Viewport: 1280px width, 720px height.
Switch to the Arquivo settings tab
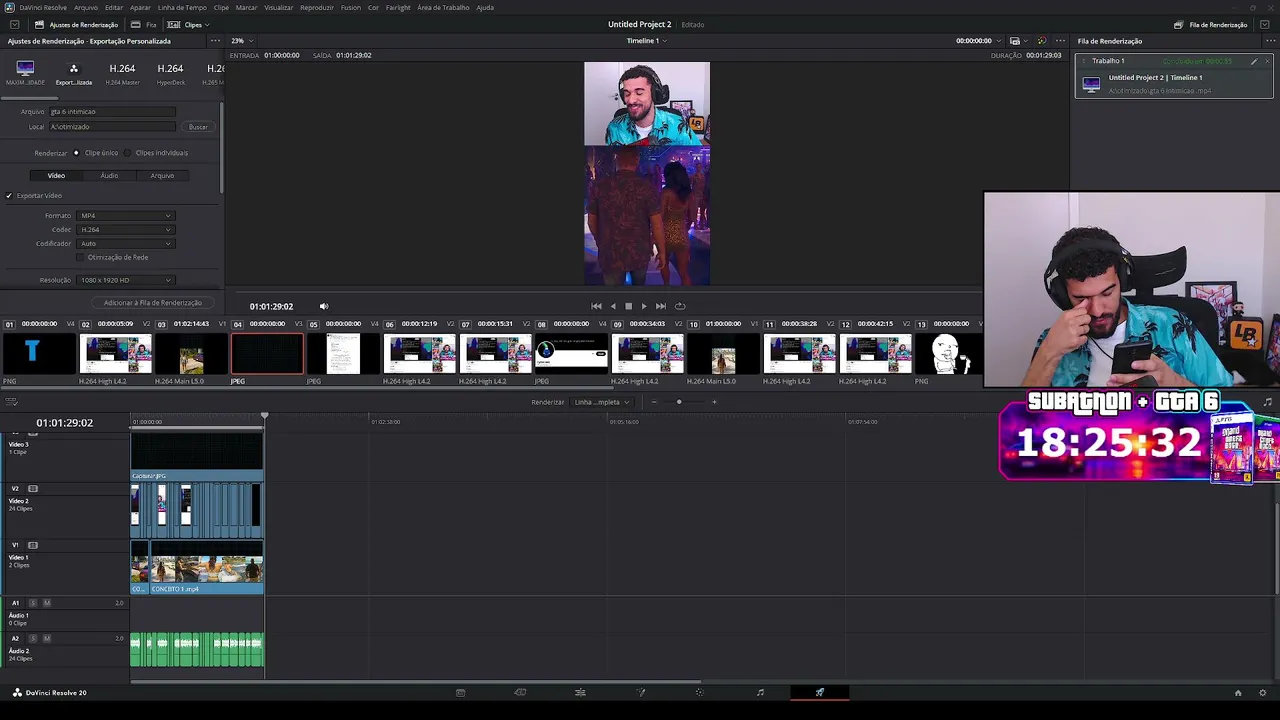click(x=162, y=176)
